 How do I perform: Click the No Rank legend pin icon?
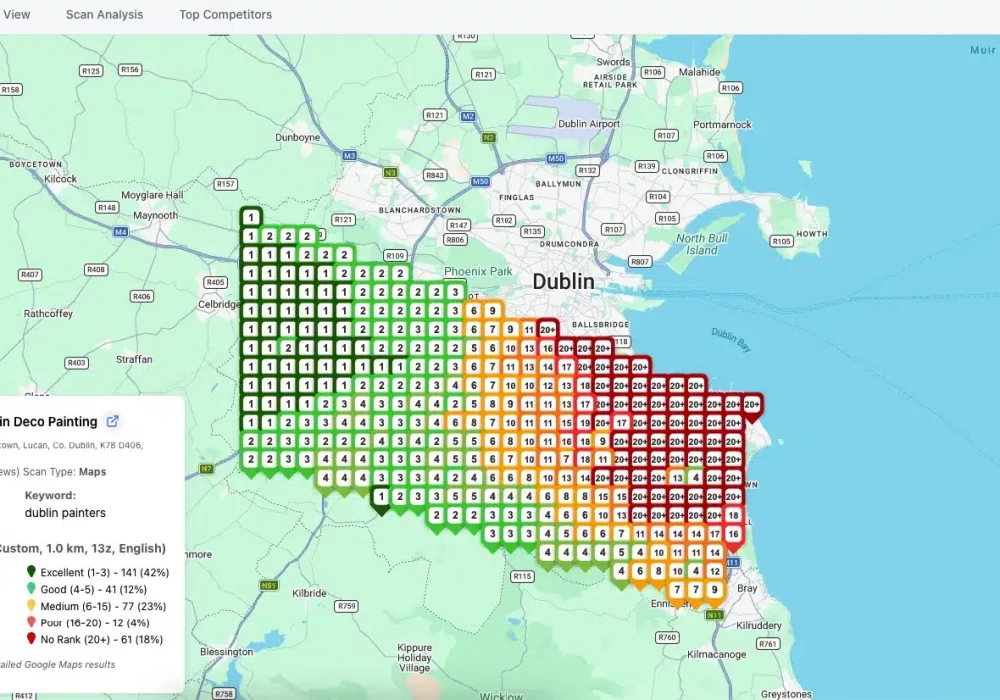point(31,638)
